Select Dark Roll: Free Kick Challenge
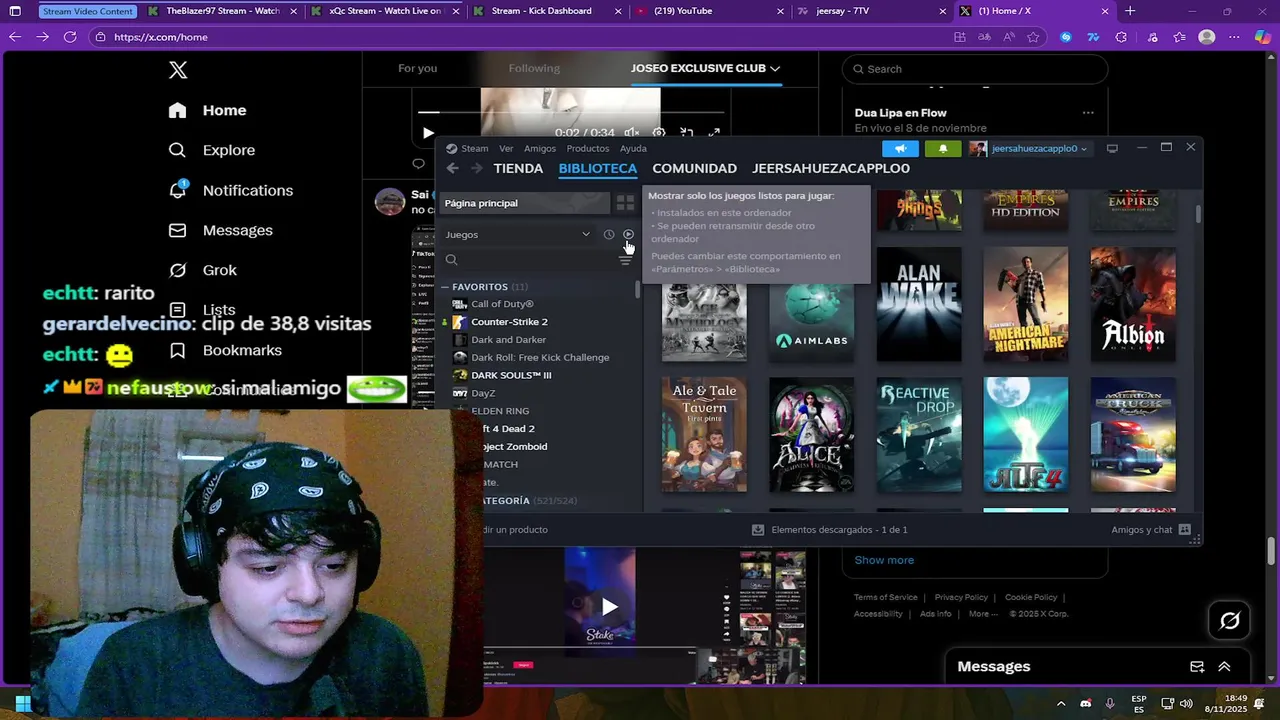The width and height of the screenshot is (1280, 720). tap(538, 357)
